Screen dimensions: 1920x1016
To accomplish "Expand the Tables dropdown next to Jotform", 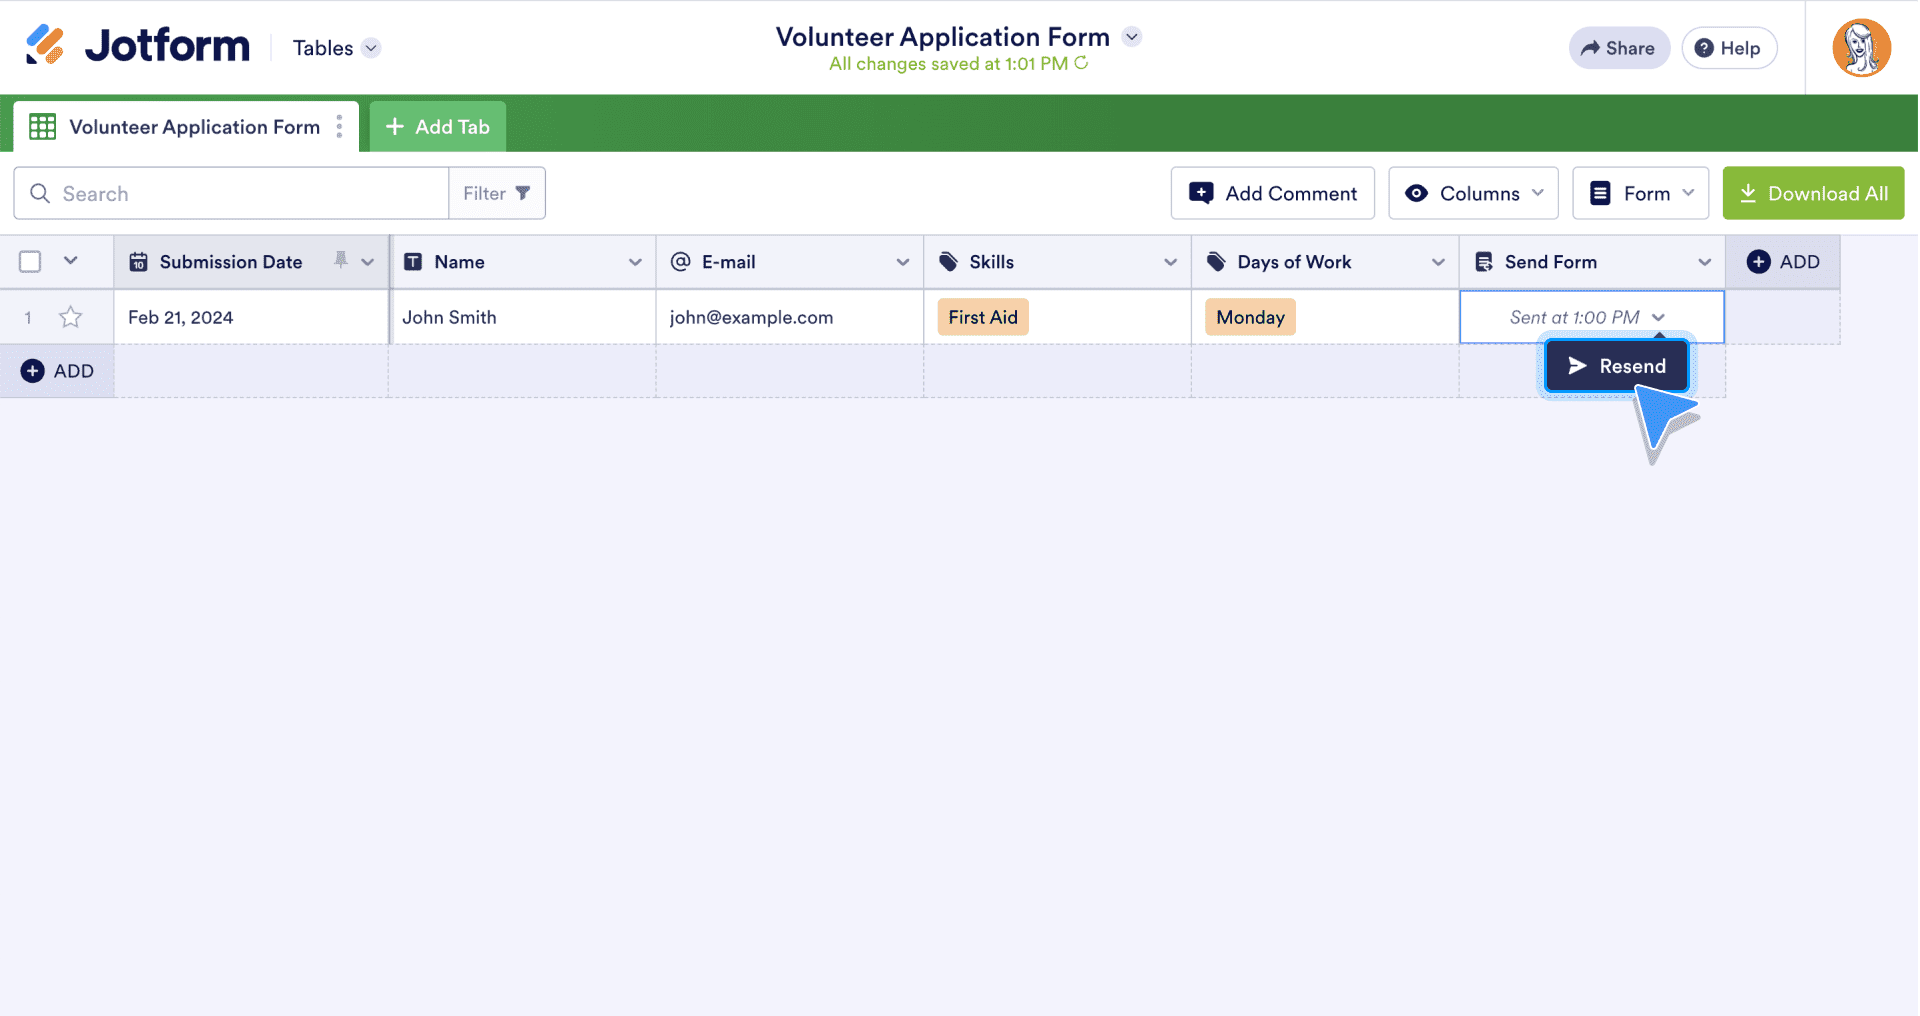I will [x=370, y=47].
